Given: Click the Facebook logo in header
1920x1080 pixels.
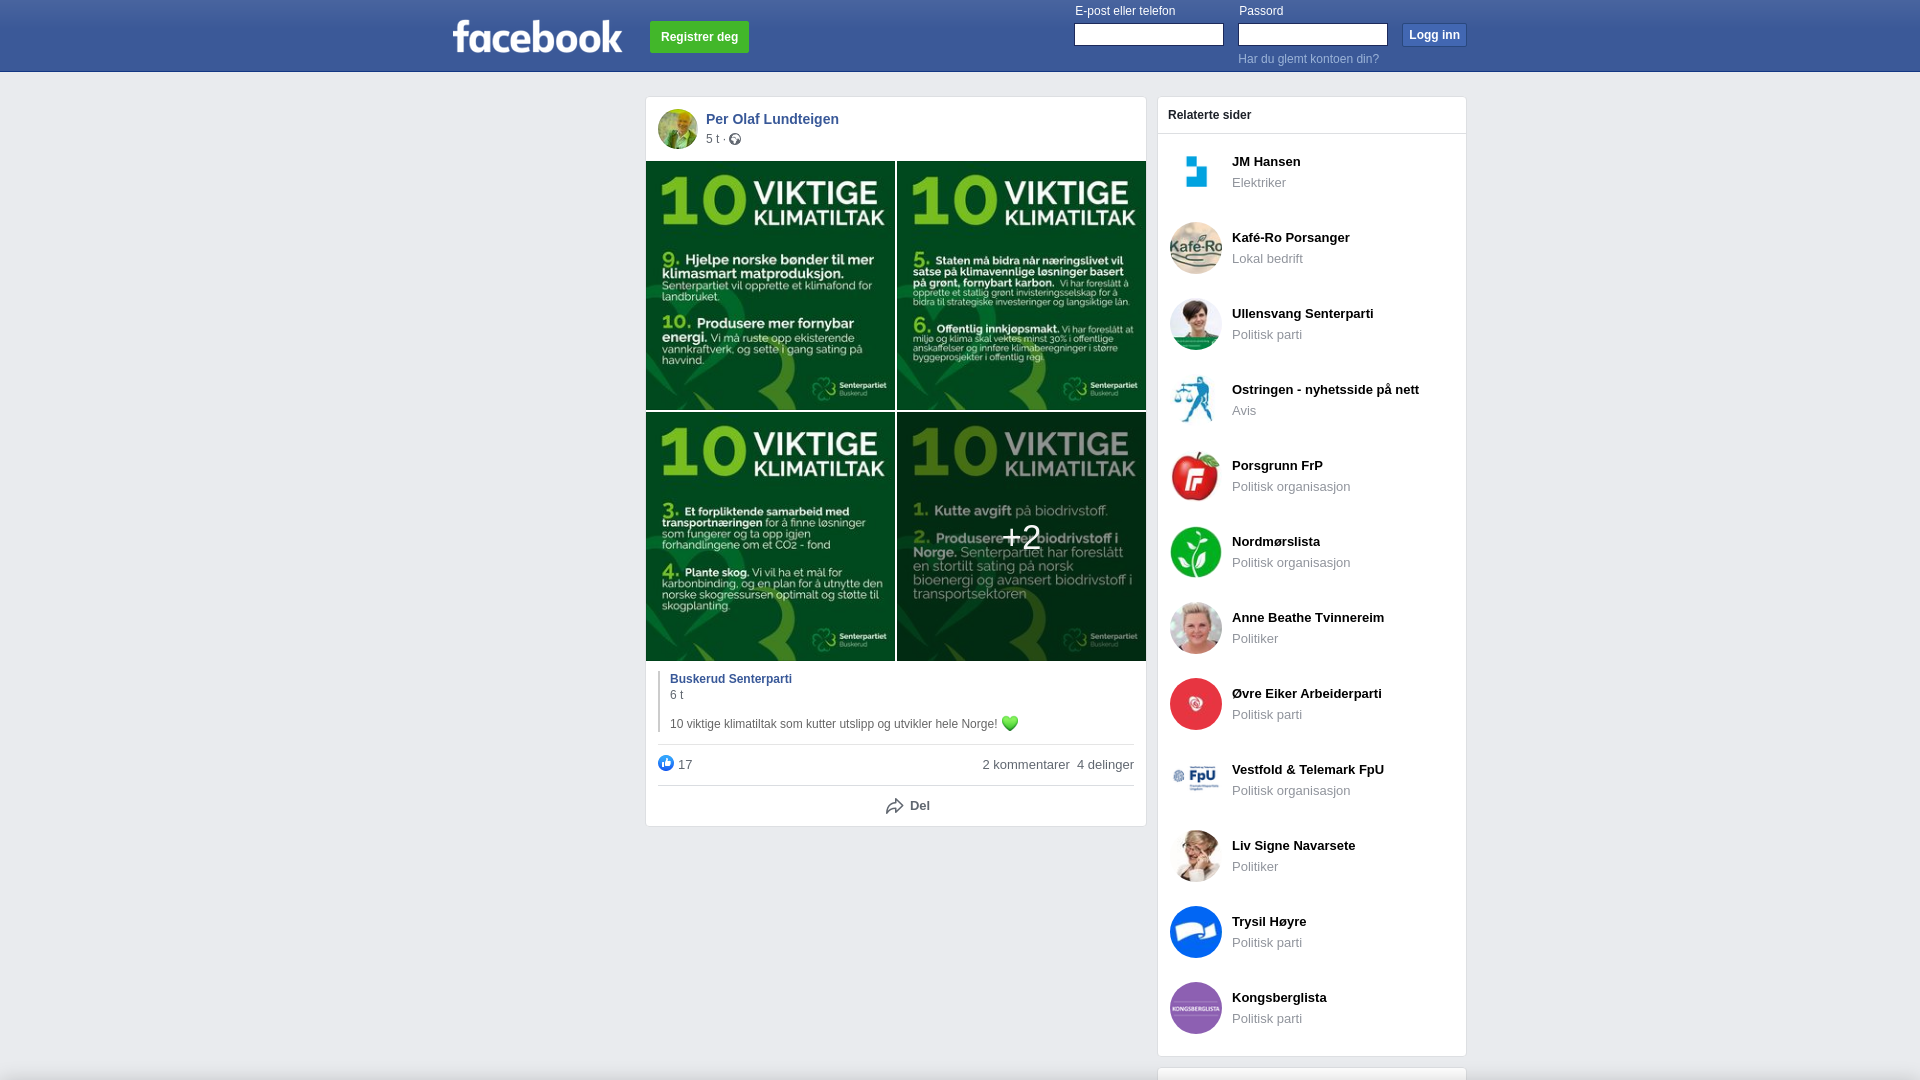Looking at the screenshot, I should 537,37.
